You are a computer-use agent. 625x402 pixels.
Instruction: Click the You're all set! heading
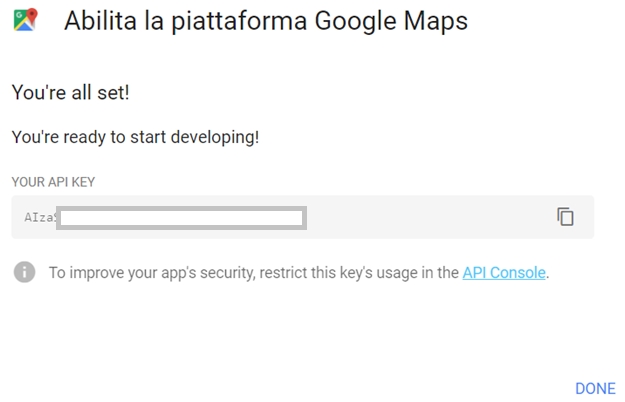pos(70,93)
